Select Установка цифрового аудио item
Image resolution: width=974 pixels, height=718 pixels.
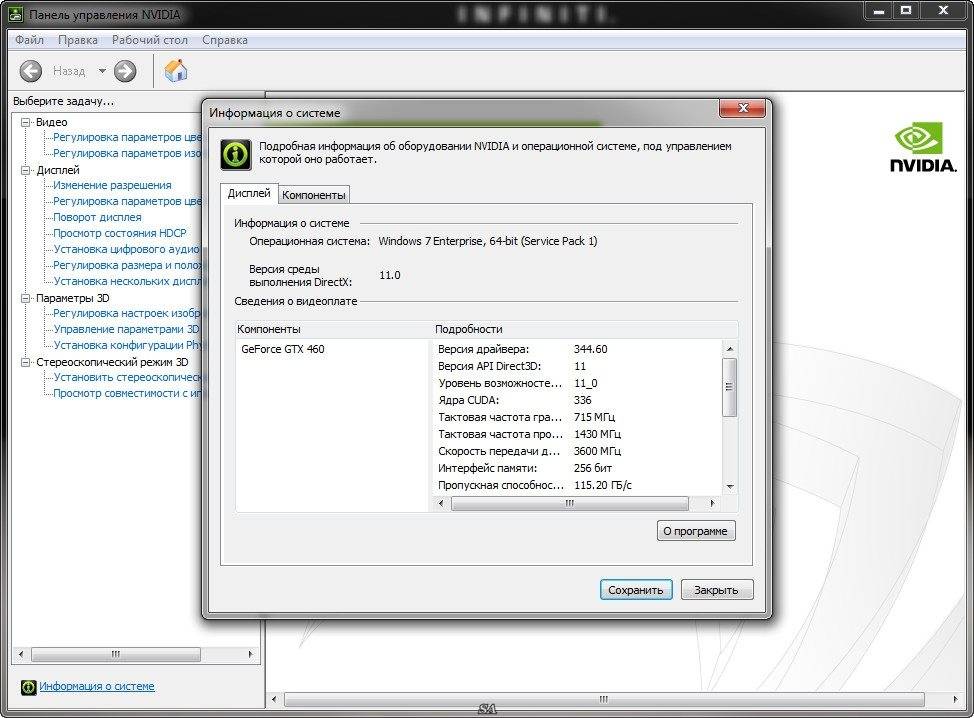tap(127, 249)
